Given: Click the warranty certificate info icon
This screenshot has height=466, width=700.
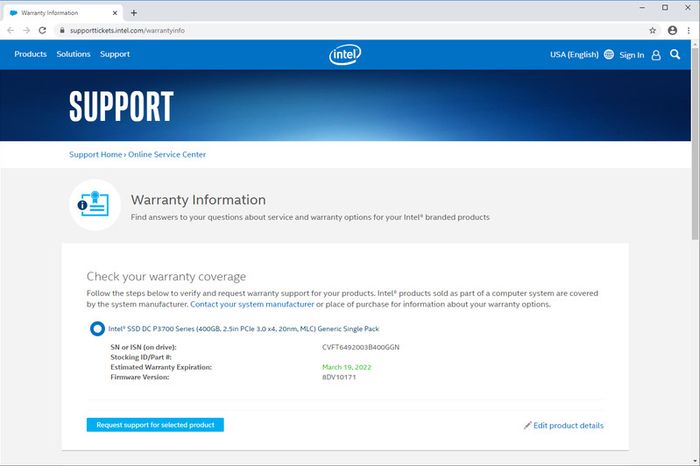Looking at the screenshot, I should tap(95, 204).
